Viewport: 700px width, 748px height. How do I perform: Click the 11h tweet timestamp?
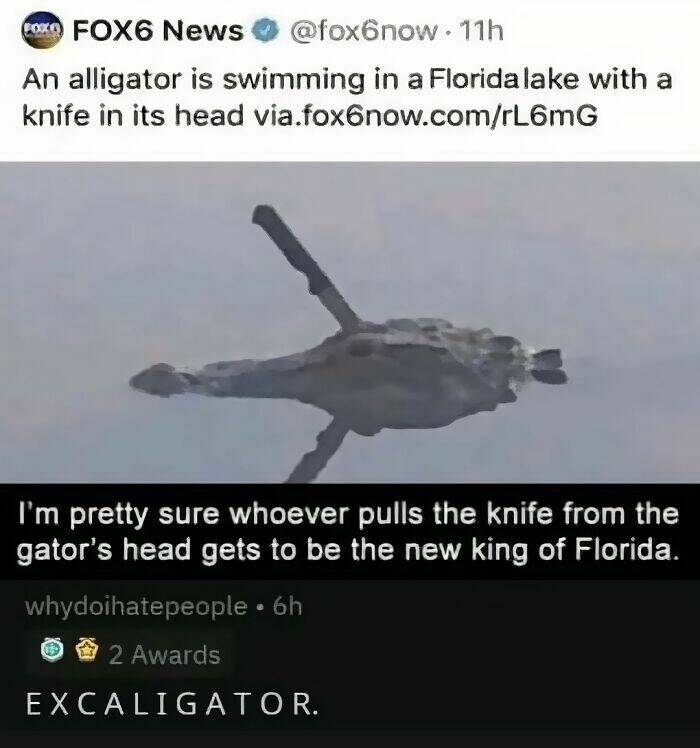coord(481,31)
